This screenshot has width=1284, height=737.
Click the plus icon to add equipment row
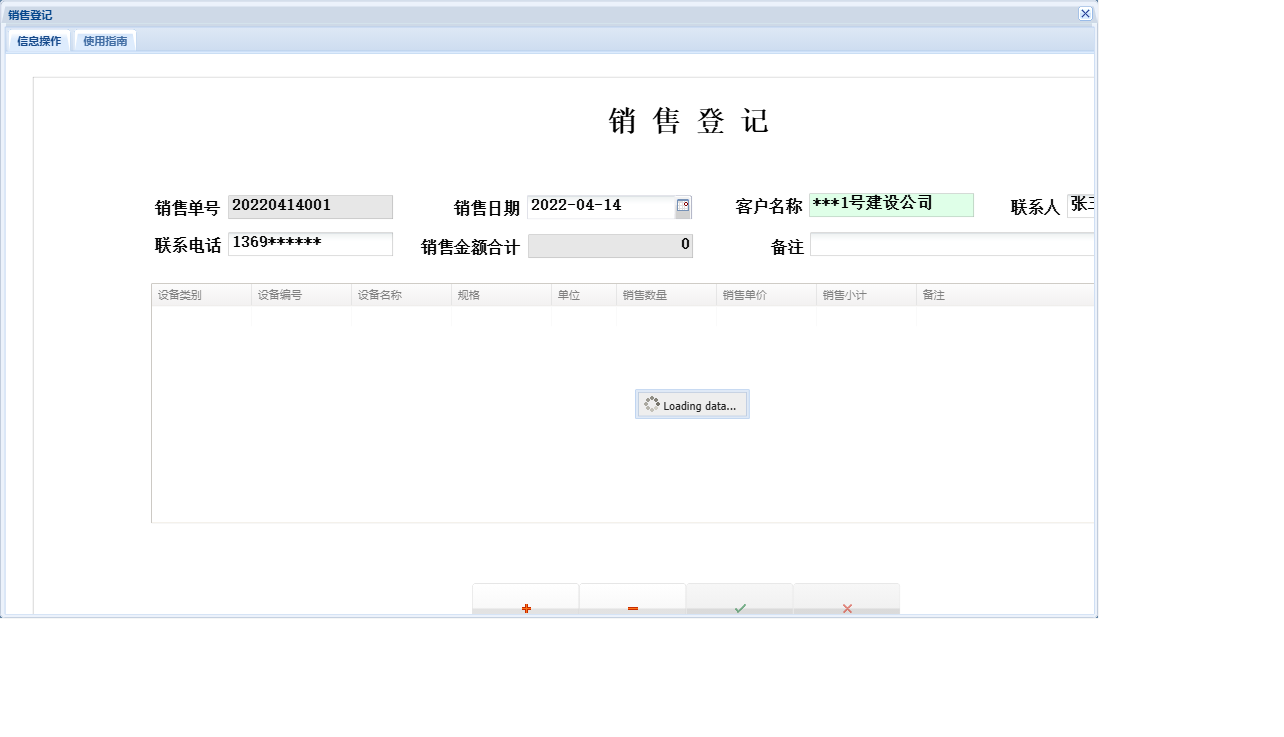pyautogui.click(x=525, y=606)
